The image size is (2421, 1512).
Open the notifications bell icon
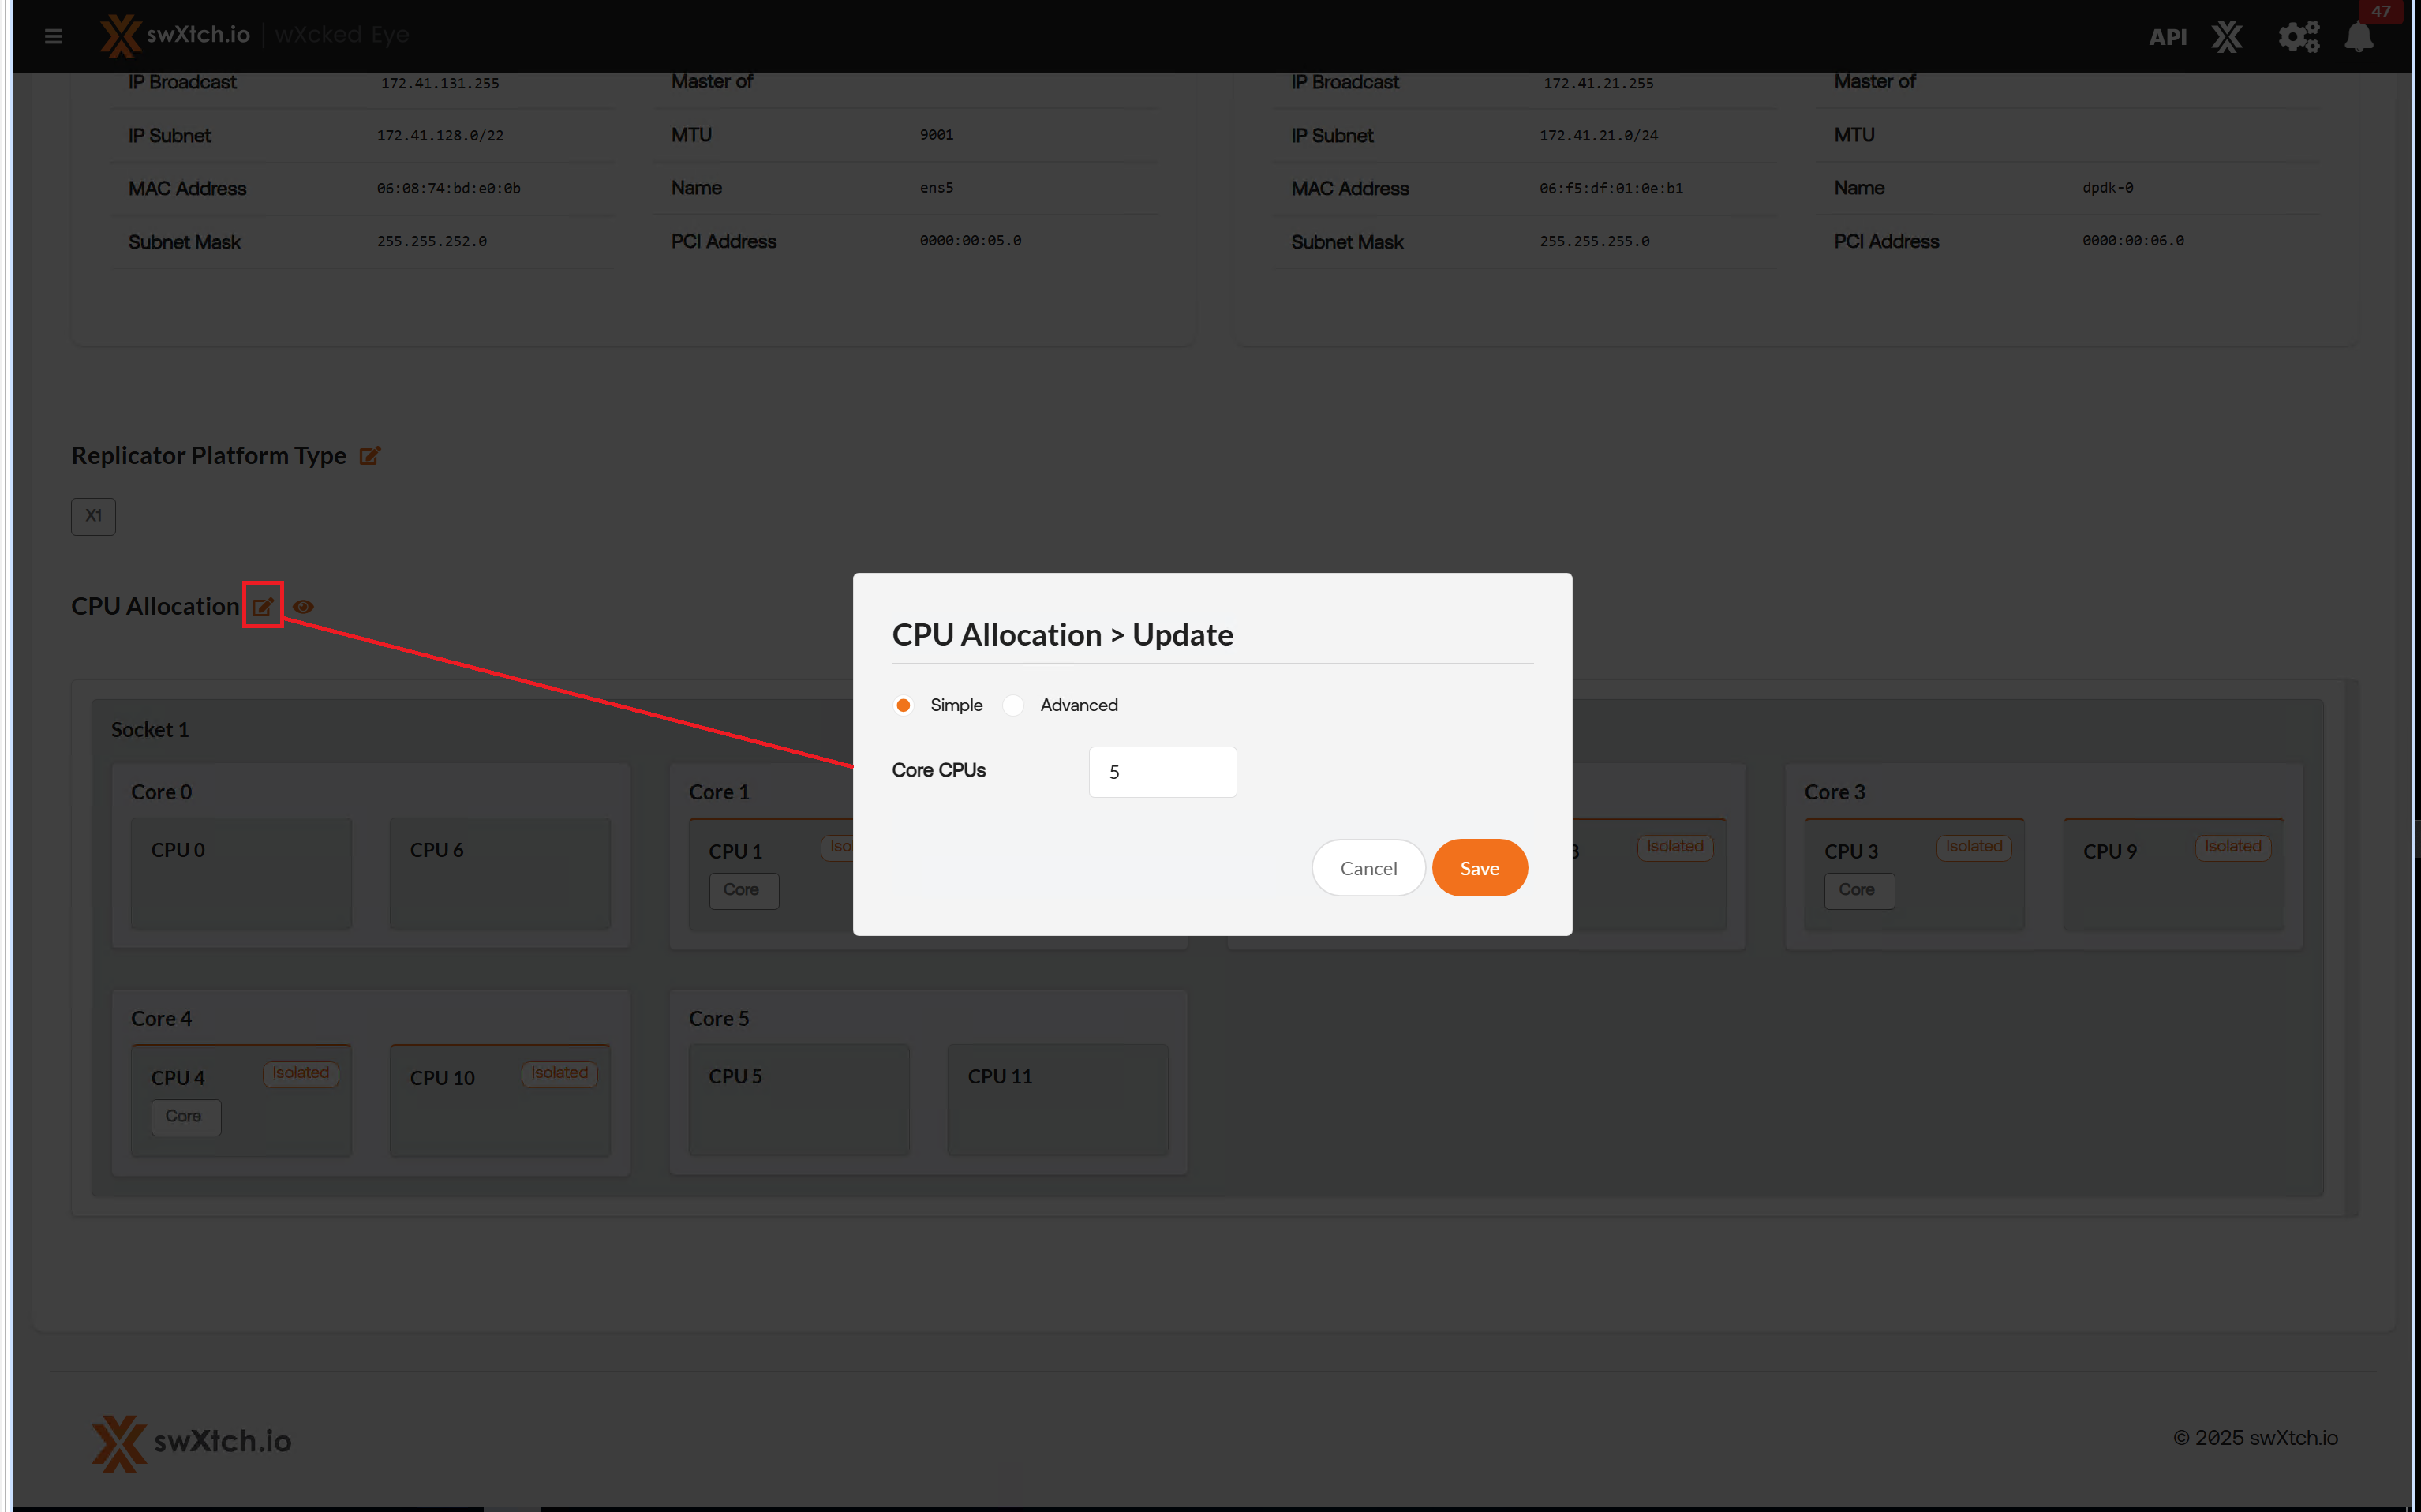coord(2358,37)
